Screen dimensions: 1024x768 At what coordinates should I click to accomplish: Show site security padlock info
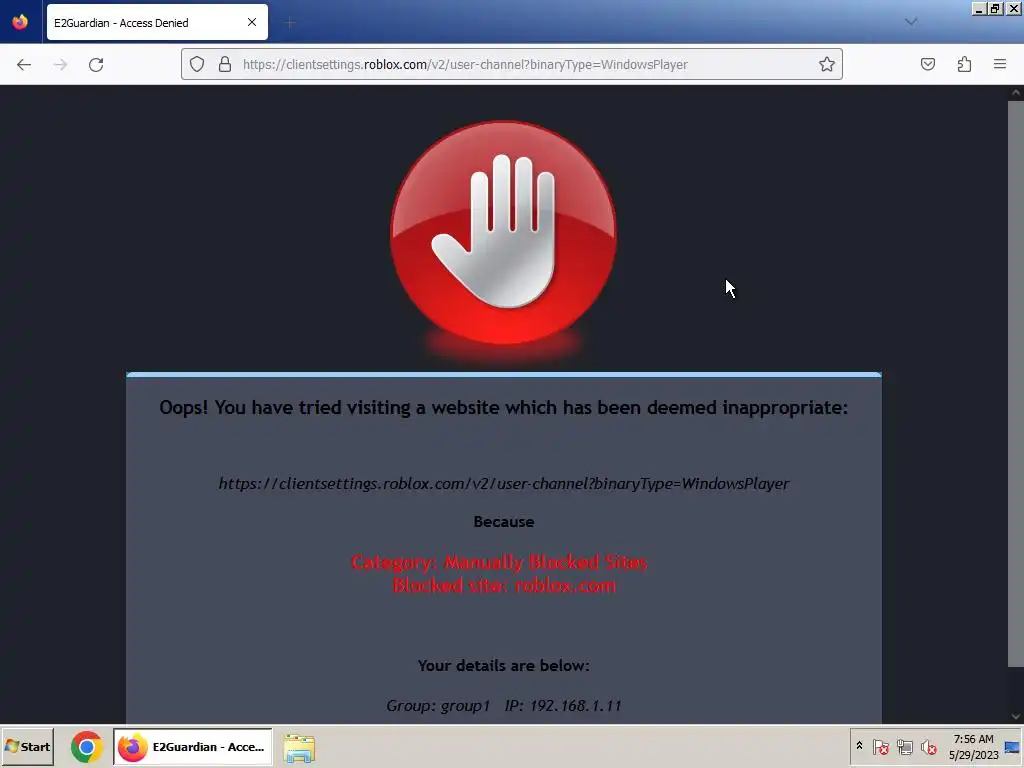coord(225,64)
